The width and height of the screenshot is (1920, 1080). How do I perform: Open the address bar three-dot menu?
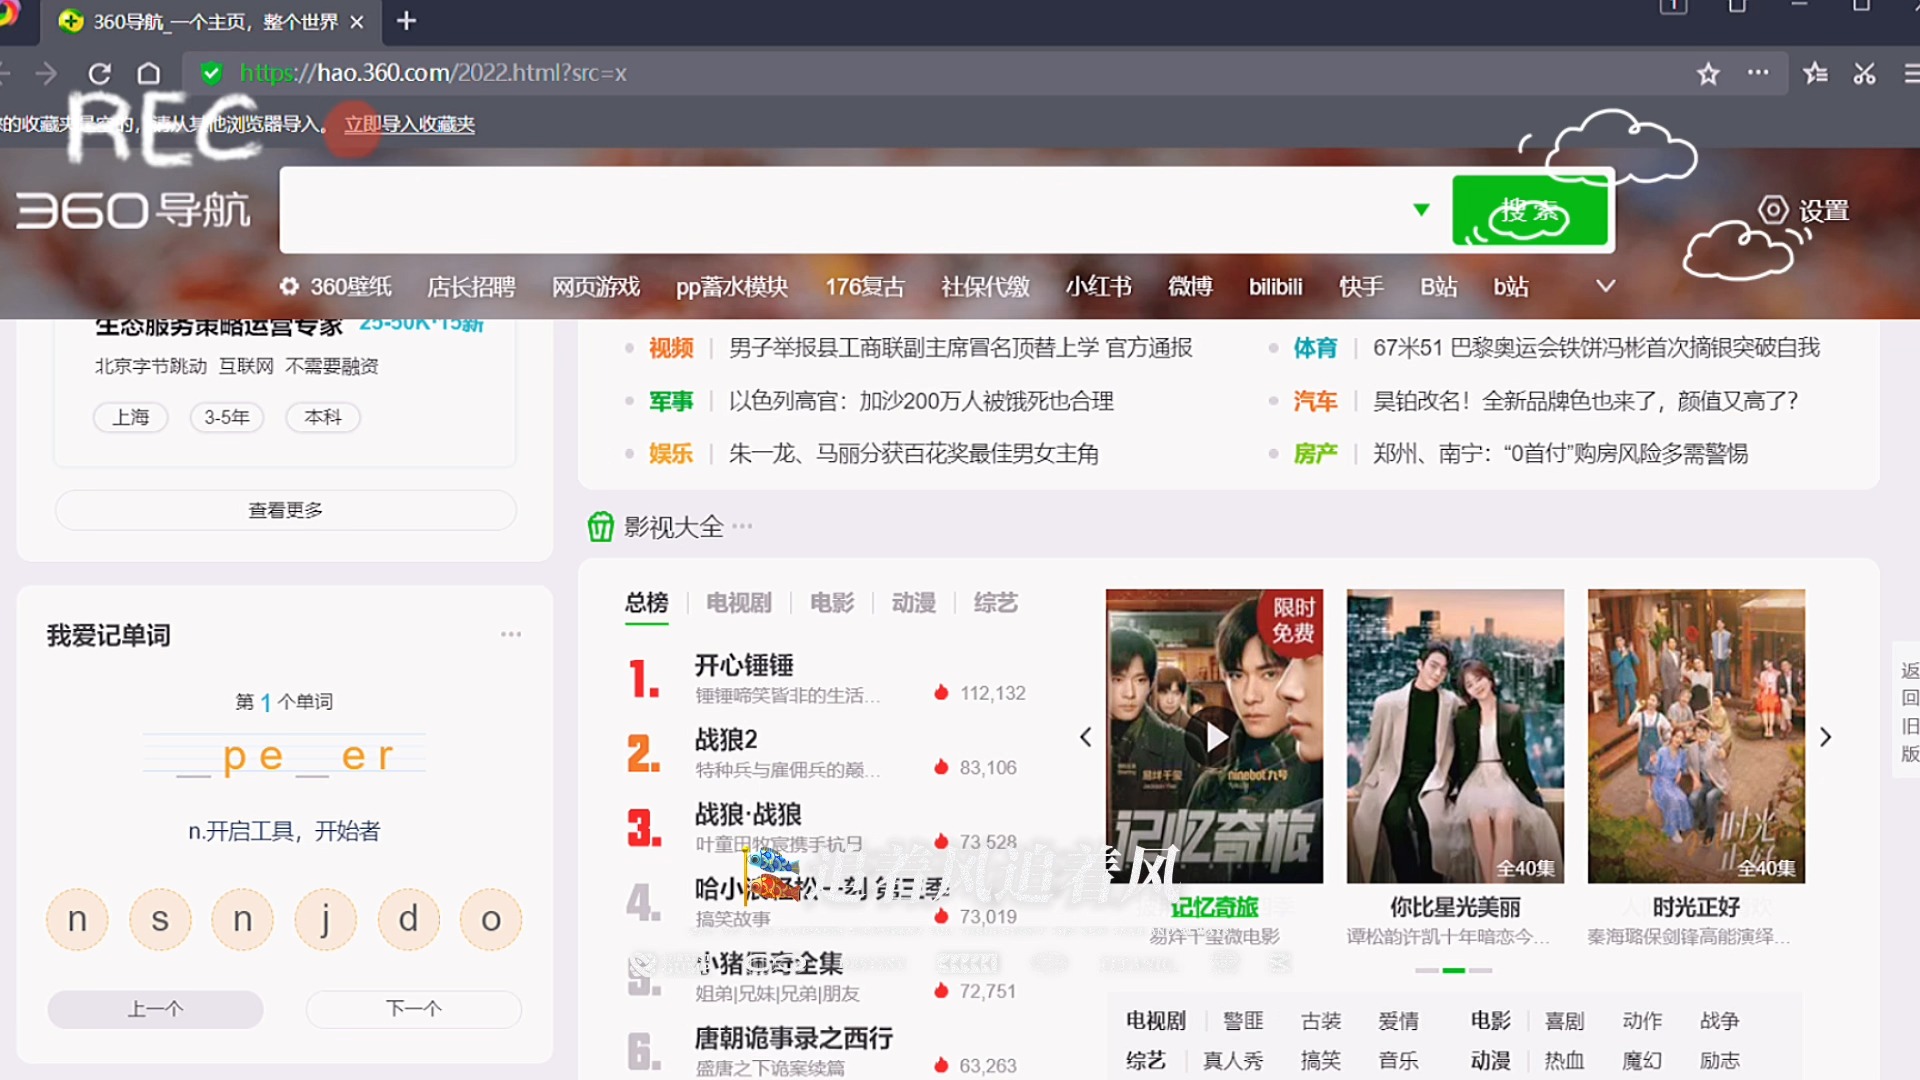(x=1758, y=72)
